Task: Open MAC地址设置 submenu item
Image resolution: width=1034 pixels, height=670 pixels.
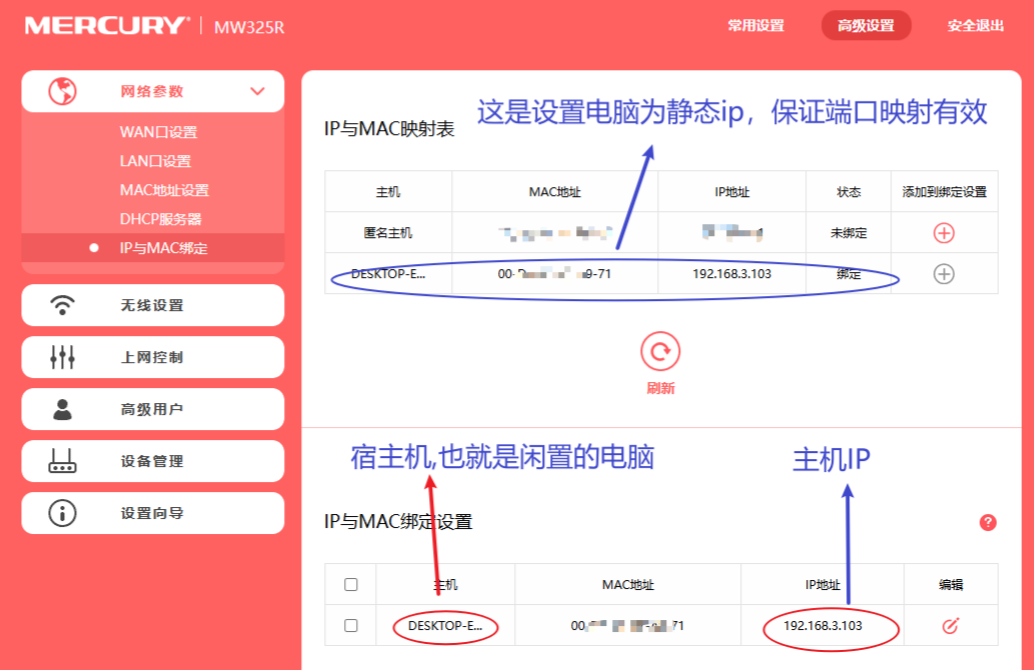Action: point(164,190)
